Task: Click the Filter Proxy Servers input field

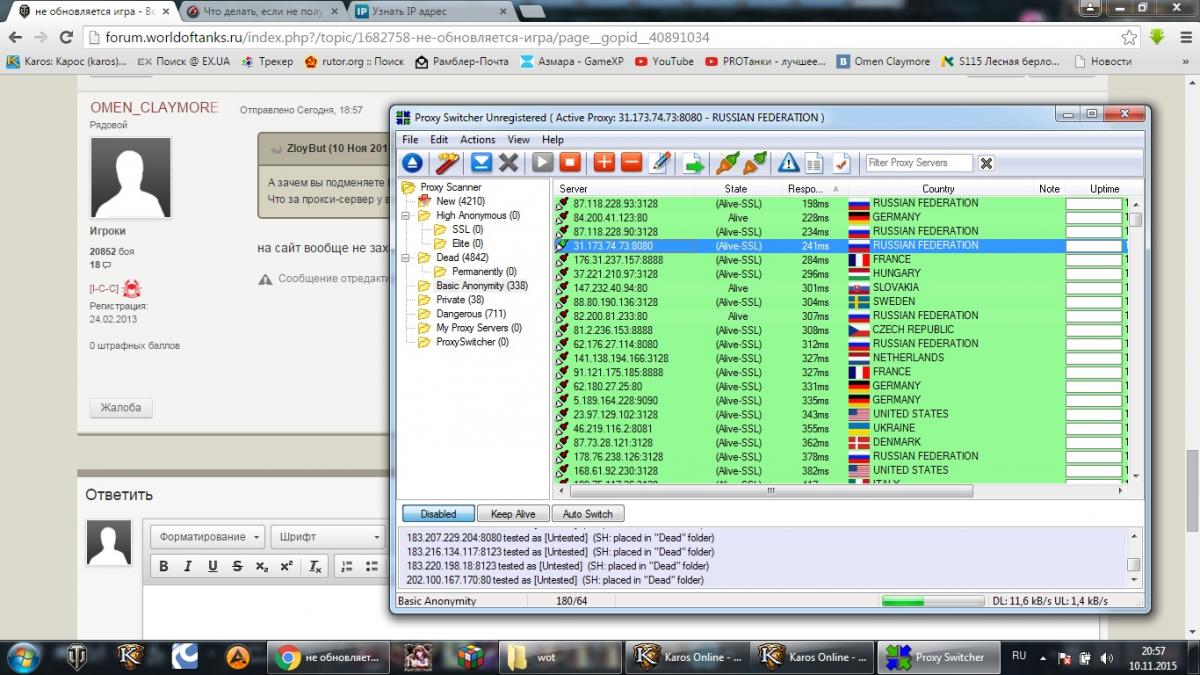Action: (x=919, y=163)
